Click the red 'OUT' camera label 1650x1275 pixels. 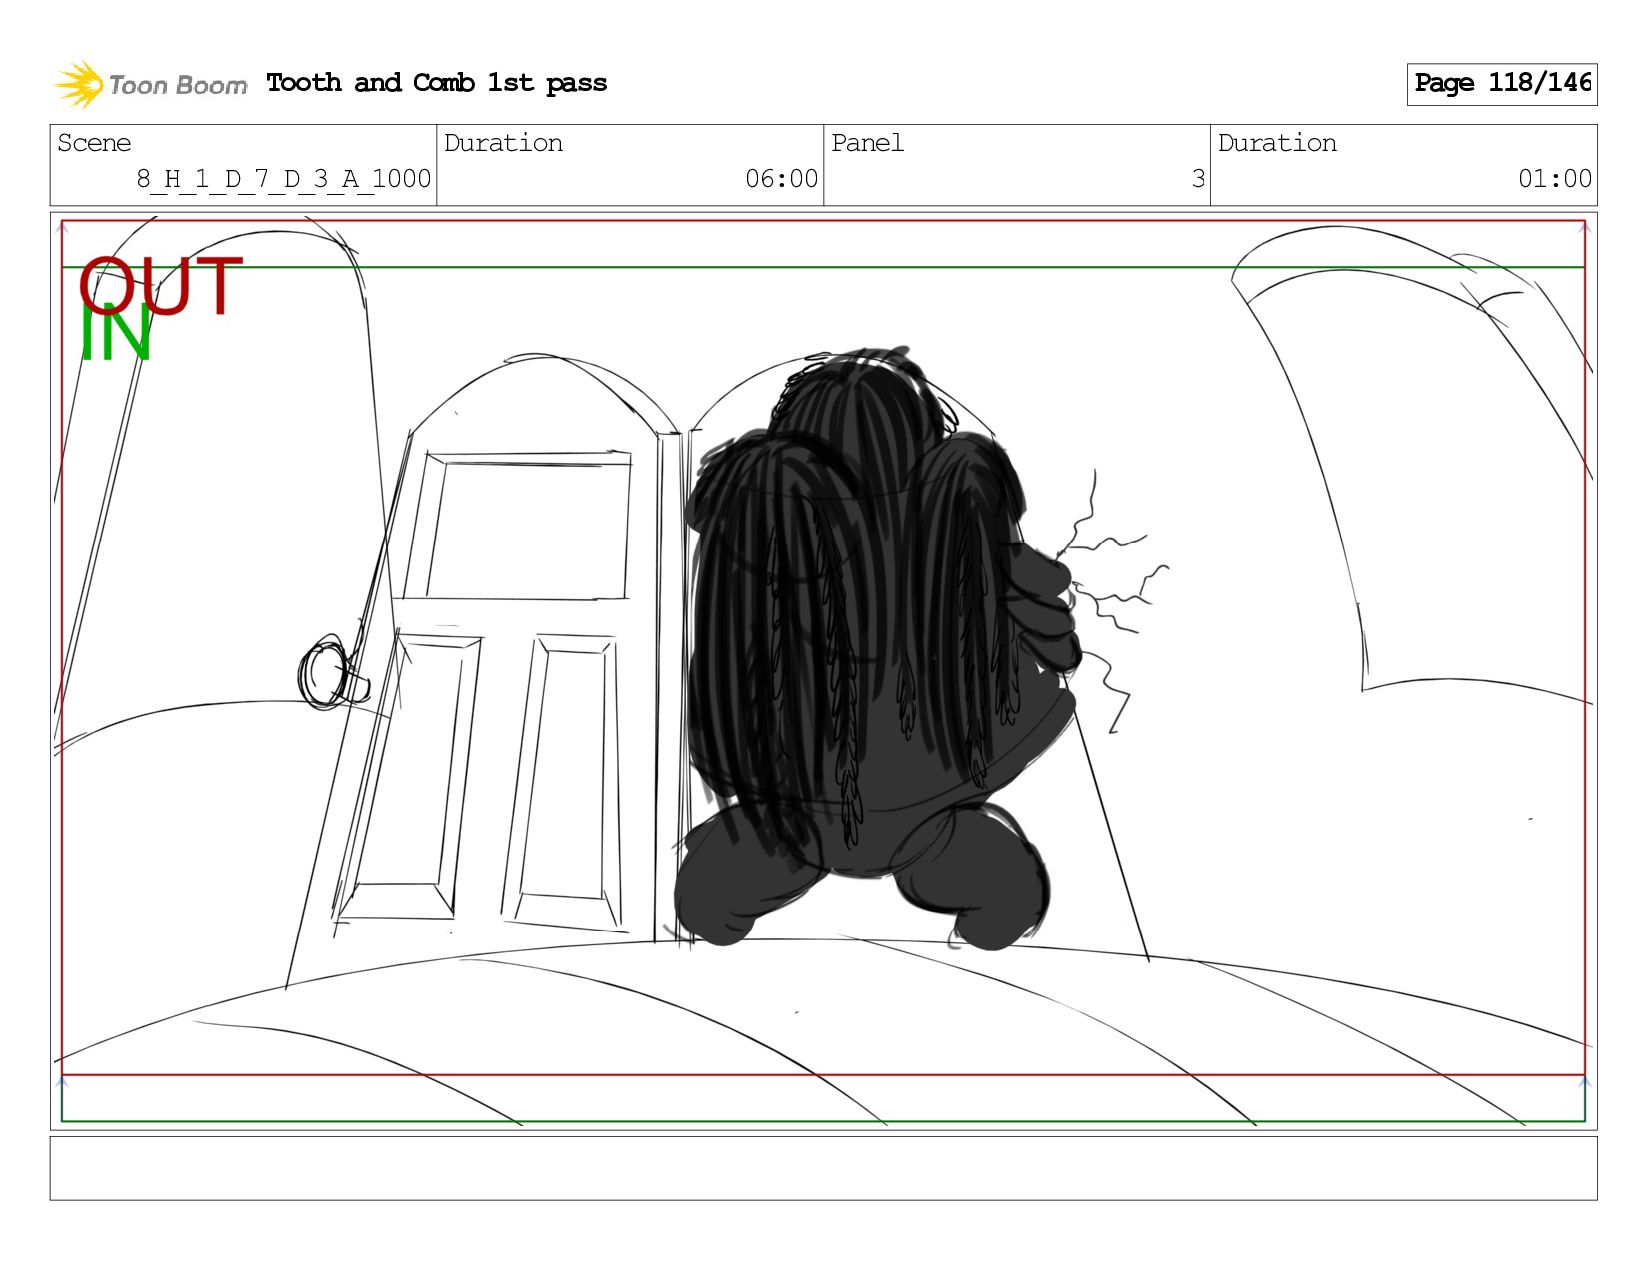pos(160,286)
